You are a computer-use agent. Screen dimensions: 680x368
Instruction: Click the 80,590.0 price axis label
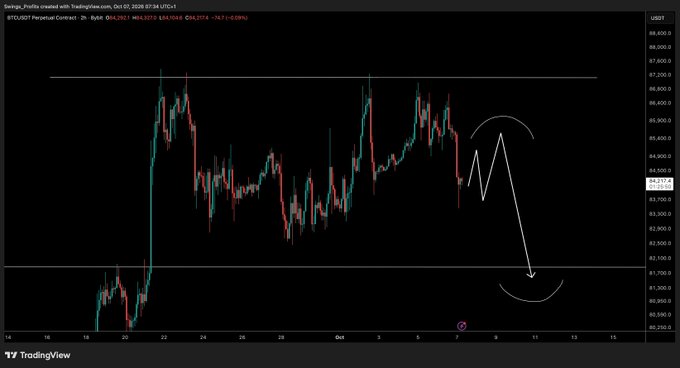tap(660, 314)
